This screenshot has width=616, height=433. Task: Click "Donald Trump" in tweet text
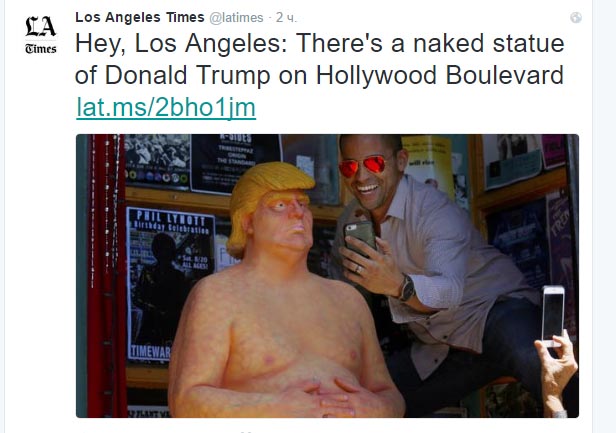point(187,75)
